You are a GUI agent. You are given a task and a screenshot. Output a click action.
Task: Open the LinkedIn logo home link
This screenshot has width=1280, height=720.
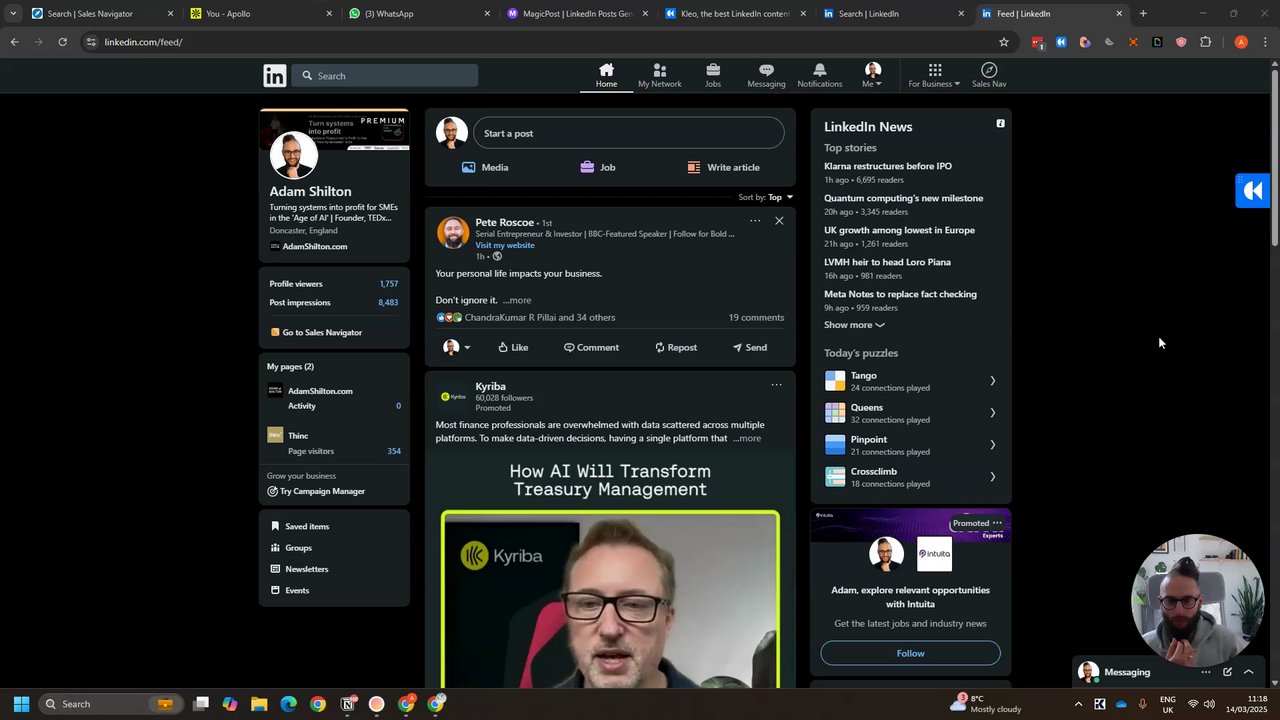tap(275, 76)
